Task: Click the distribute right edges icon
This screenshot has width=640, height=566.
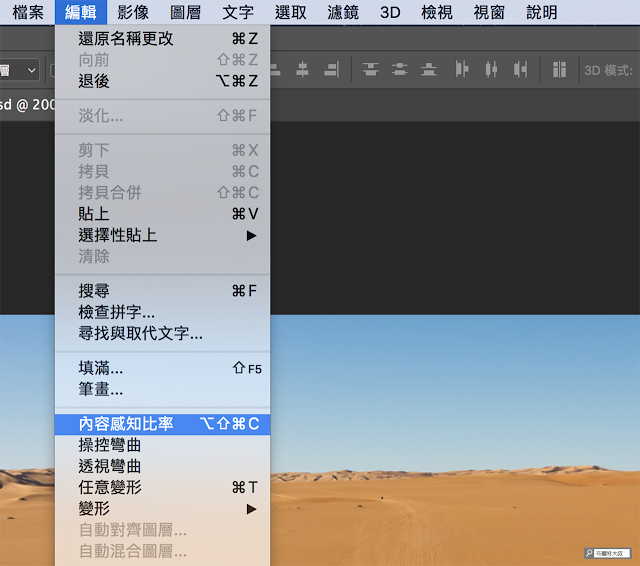Action: [521, 70]
